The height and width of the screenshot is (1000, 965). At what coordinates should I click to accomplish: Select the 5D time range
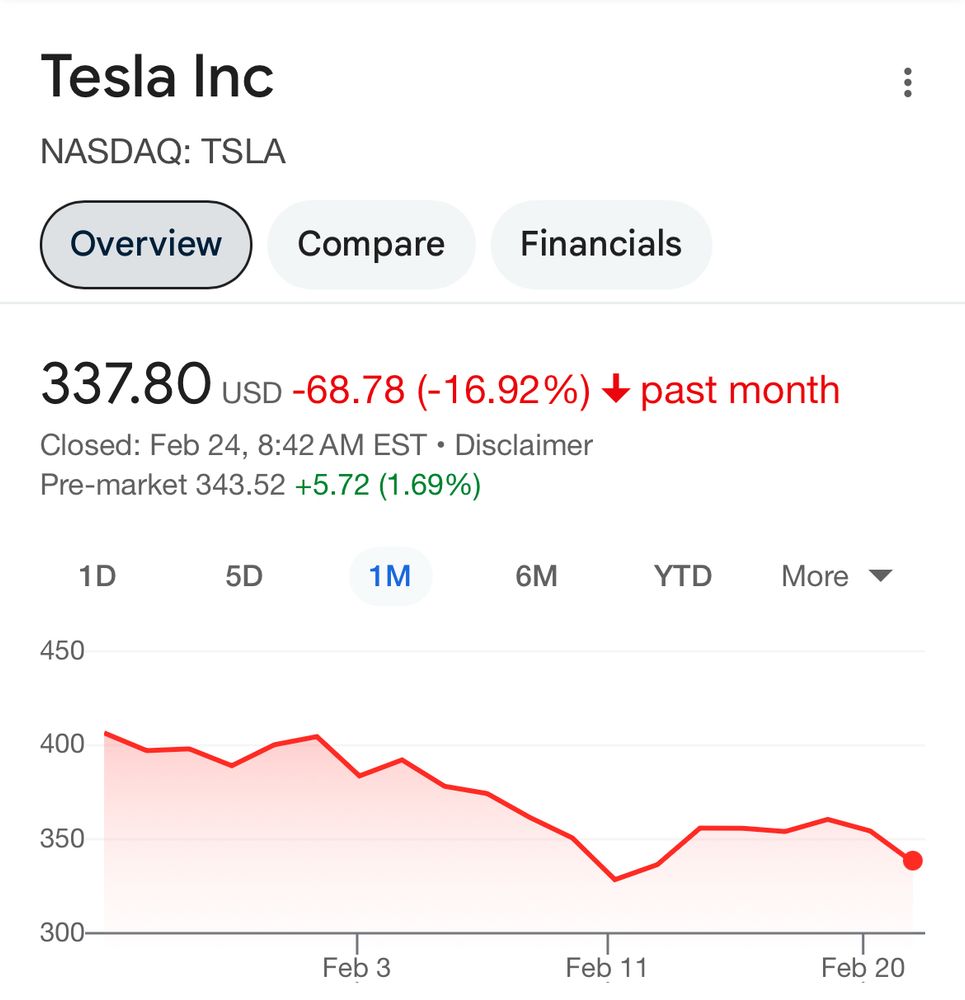(244, 576)
